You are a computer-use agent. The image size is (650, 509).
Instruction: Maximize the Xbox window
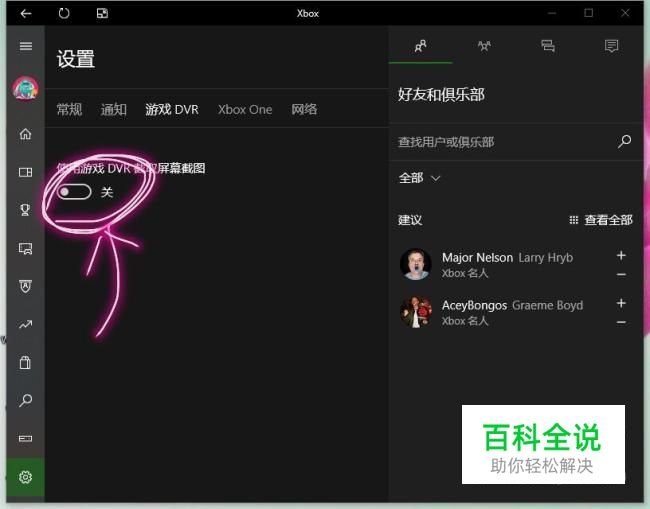coord(588,13)
